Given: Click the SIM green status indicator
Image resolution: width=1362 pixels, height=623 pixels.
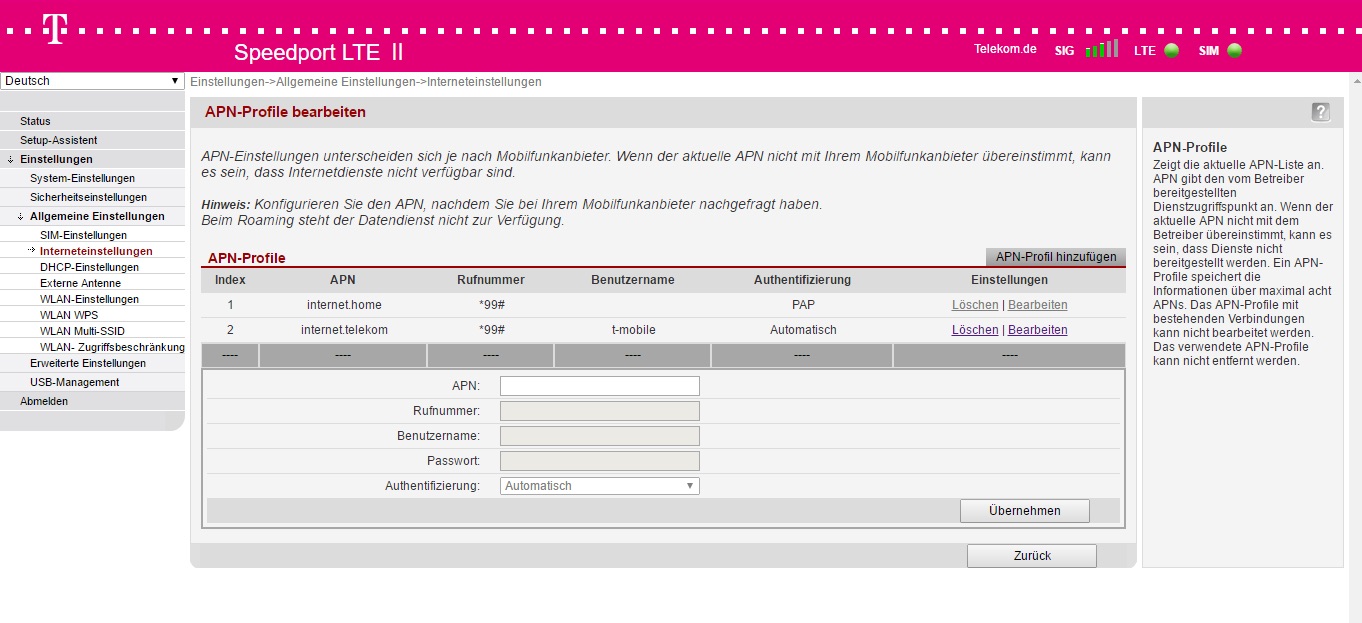Looking at the screenshot, I should tap(1235, 50).
